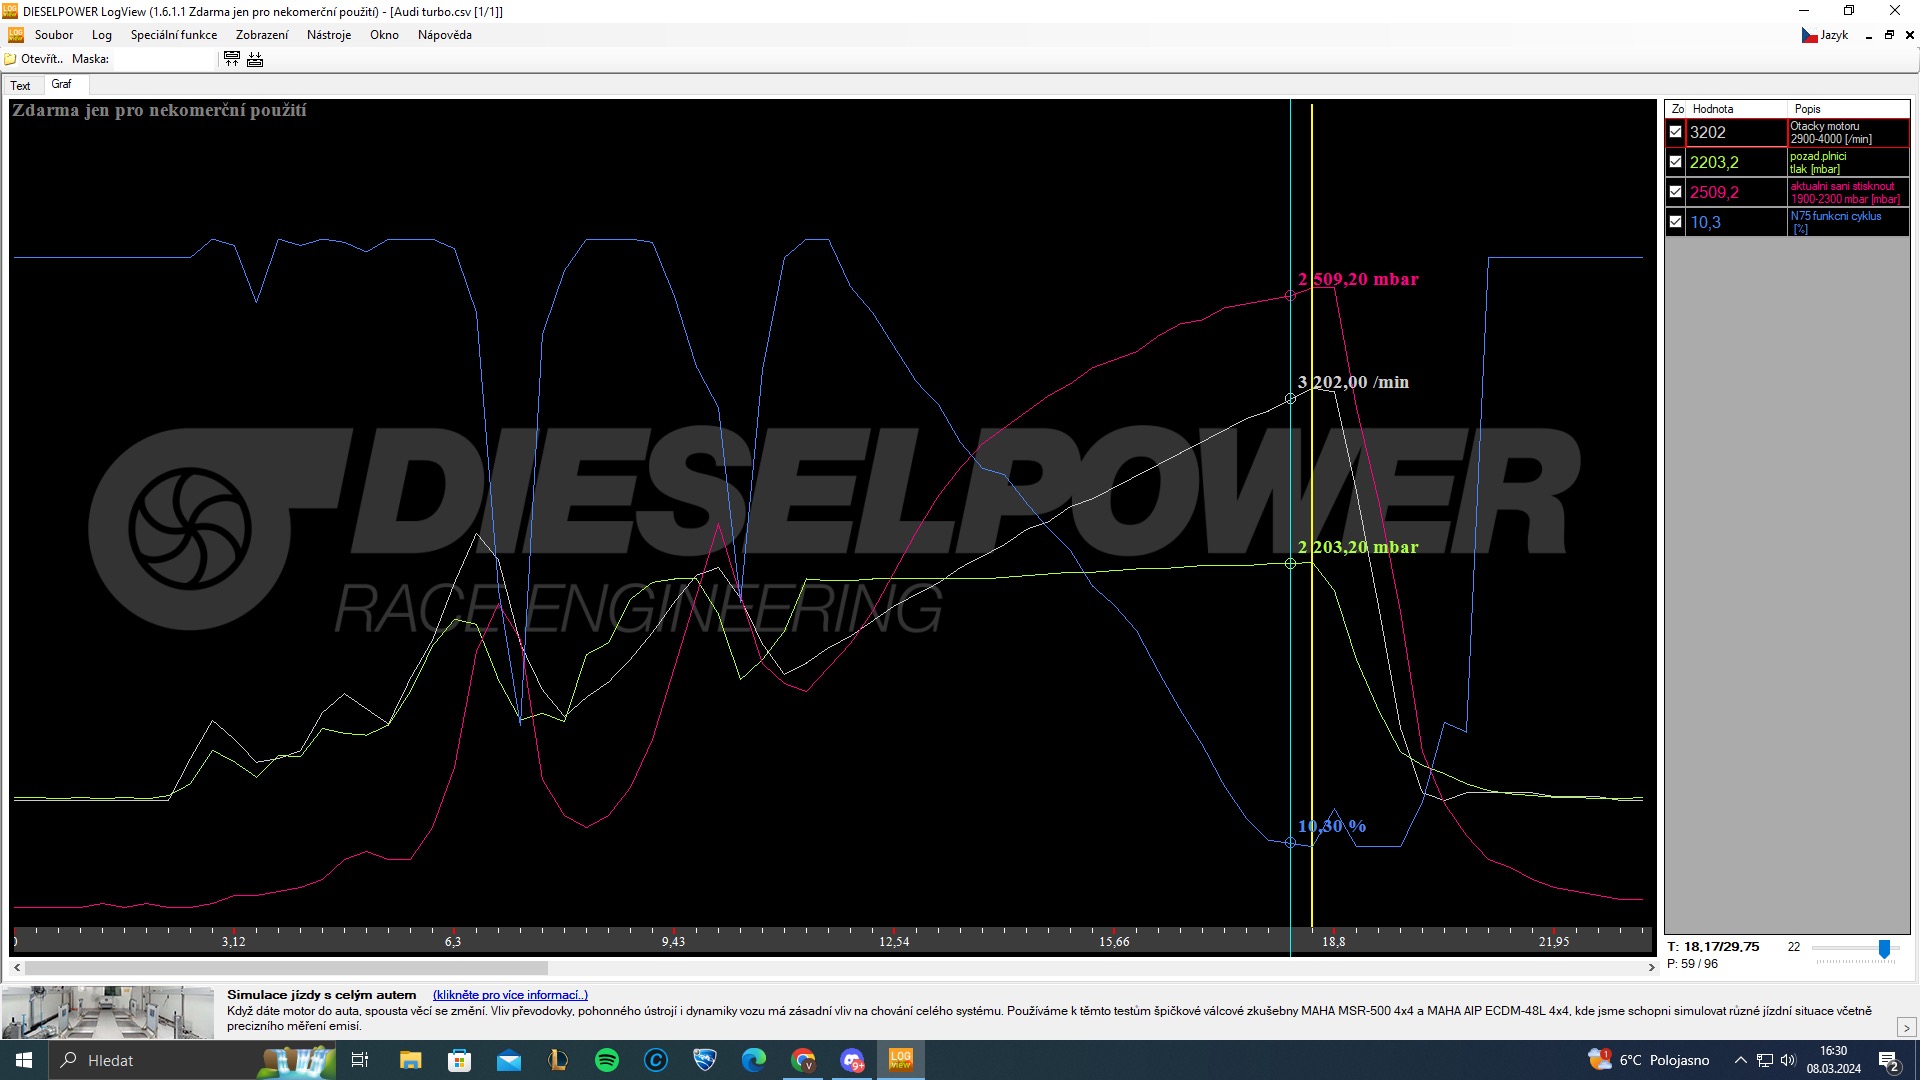
Task: Click the test bench advertisement thumbnail
Action: coord(108,1012)
